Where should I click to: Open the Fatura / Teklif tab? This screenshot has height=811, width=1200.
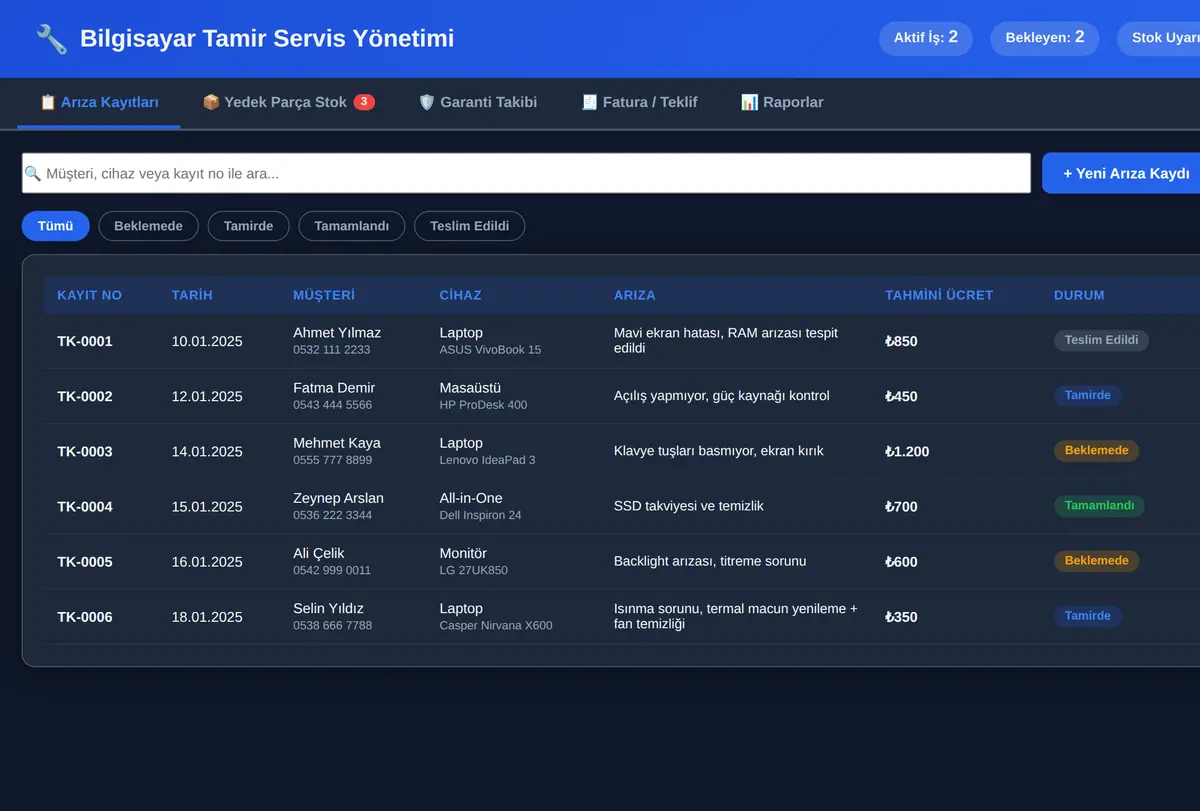[x=639, y=102]
